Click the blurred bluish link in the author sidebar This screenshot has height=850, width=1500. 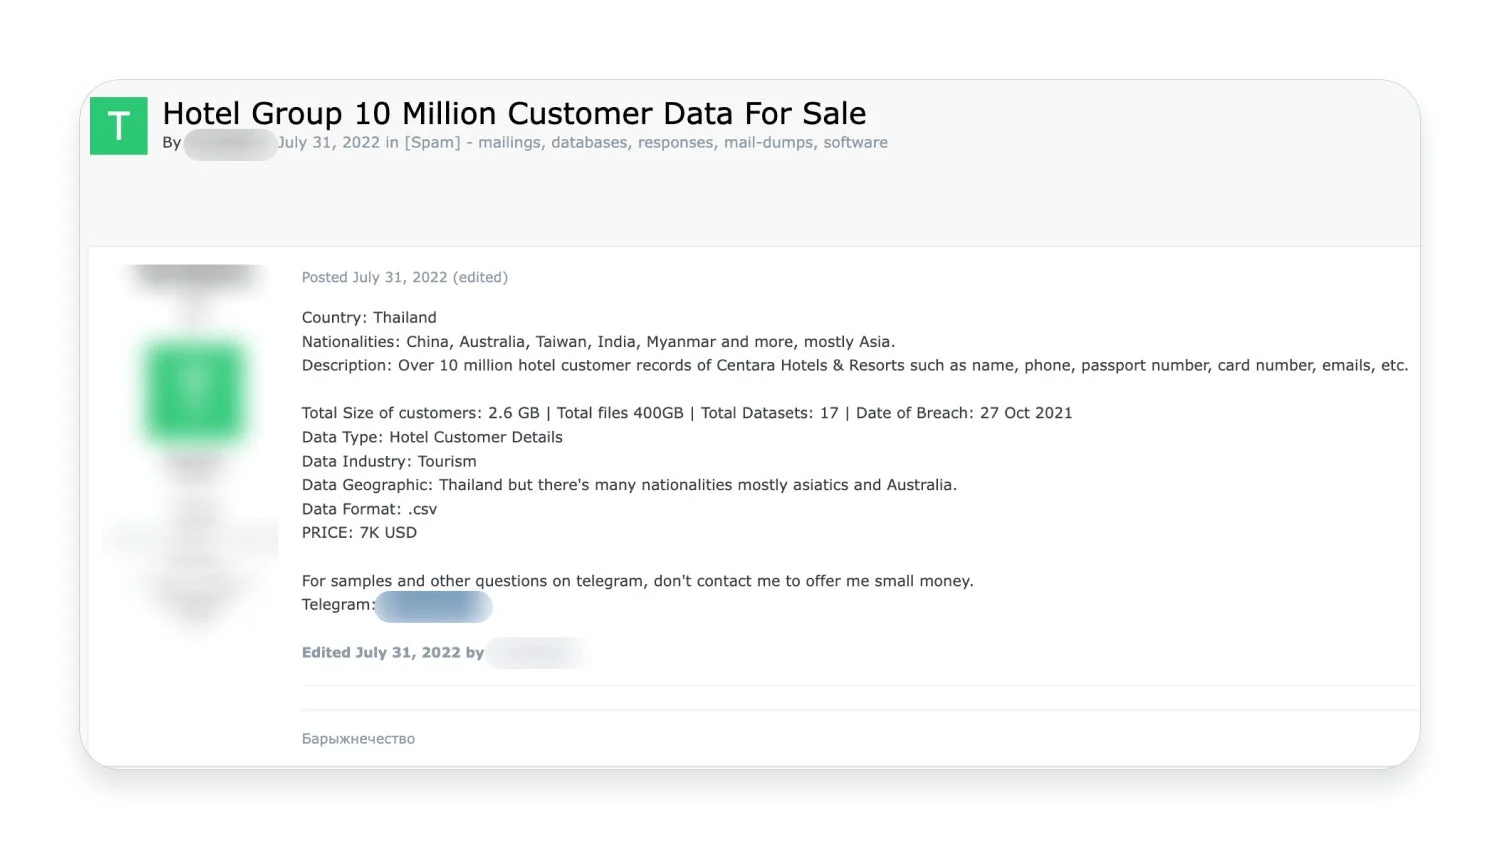(190, 540)
